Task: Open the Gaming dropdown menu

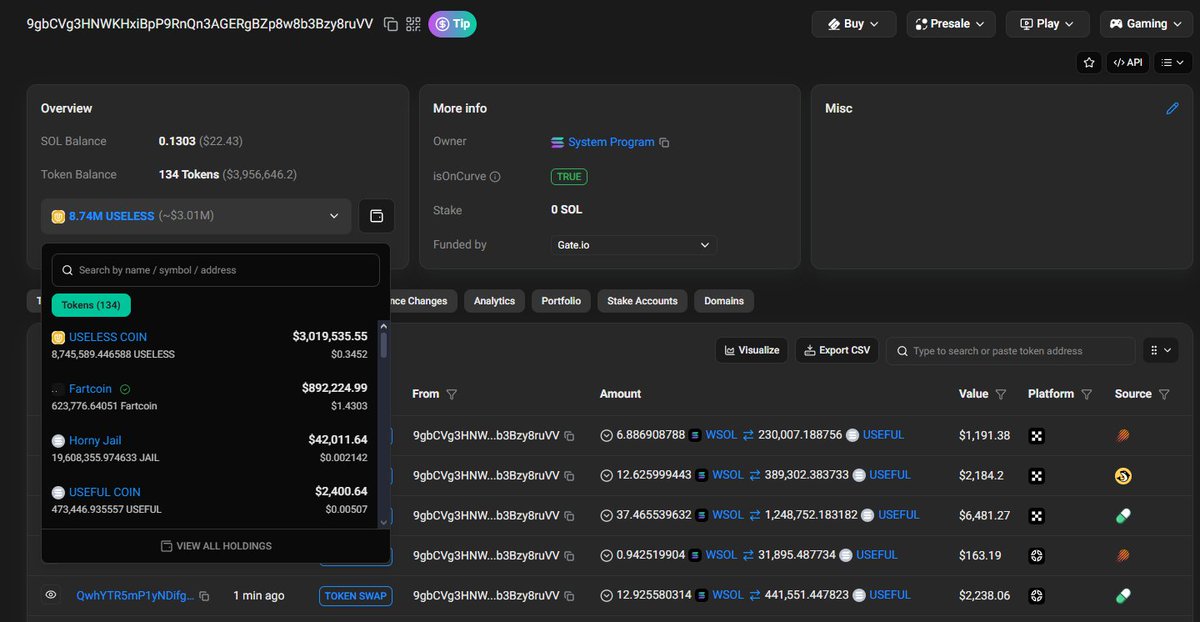Action: point(1146,24)
